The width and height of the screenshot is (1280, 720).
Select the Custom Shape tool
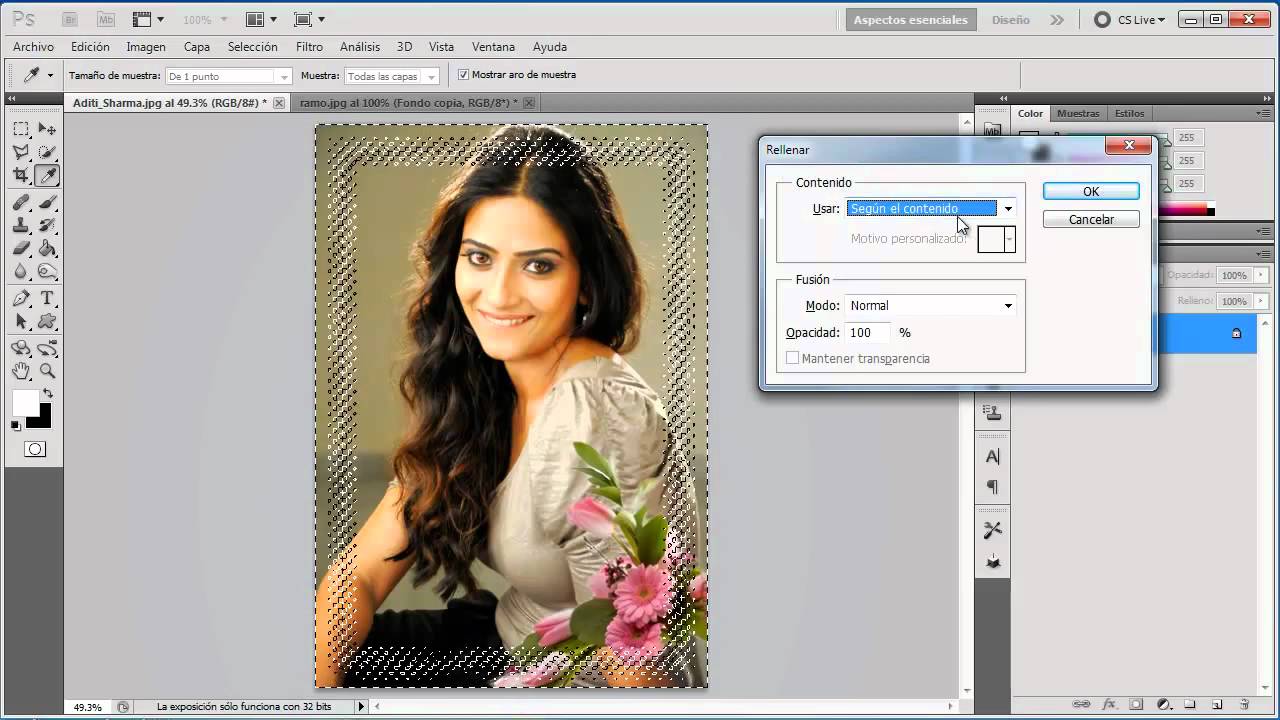tap(47, 321)
